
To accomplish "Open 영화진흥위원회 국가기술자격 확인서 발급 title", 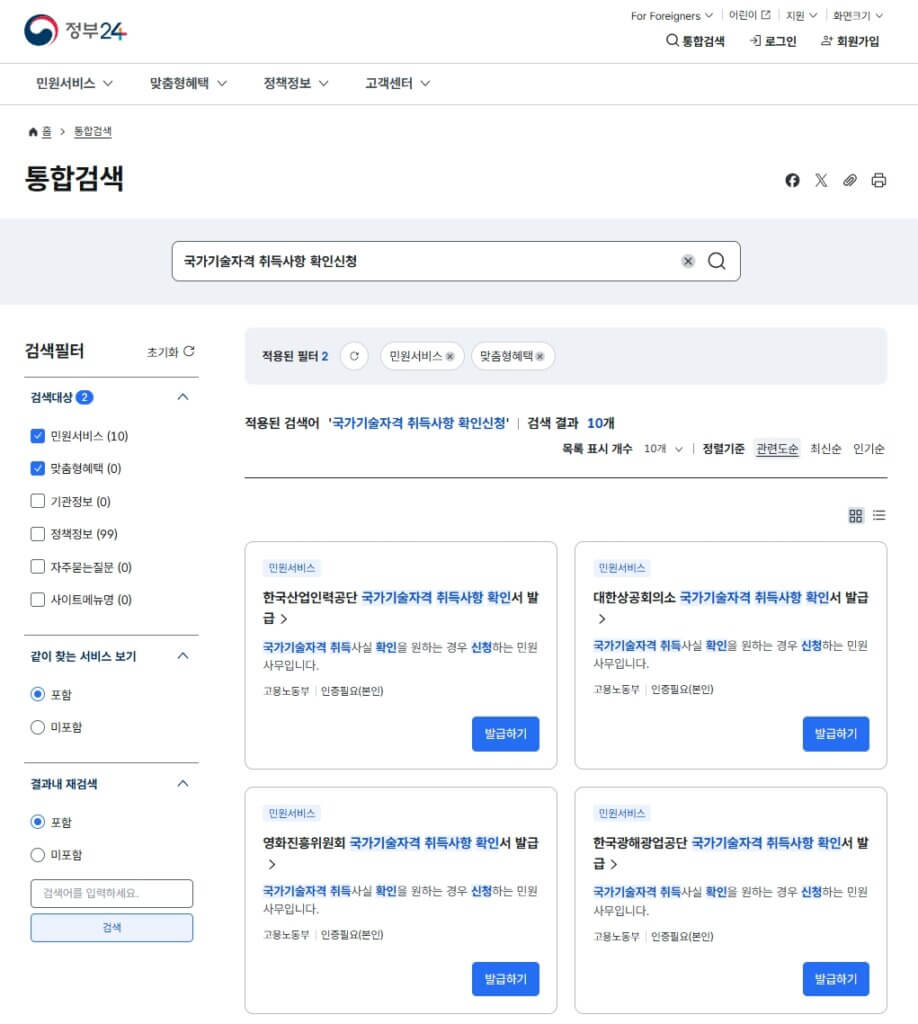I will pyautogui.click(x=401, y=853).
